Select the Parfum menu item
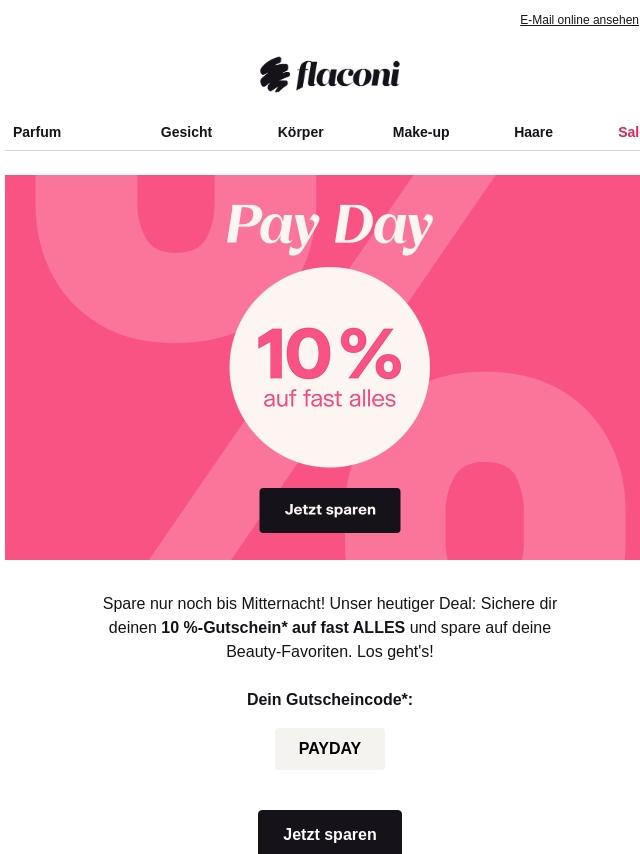Screen dimensions: 640x854 37,132
